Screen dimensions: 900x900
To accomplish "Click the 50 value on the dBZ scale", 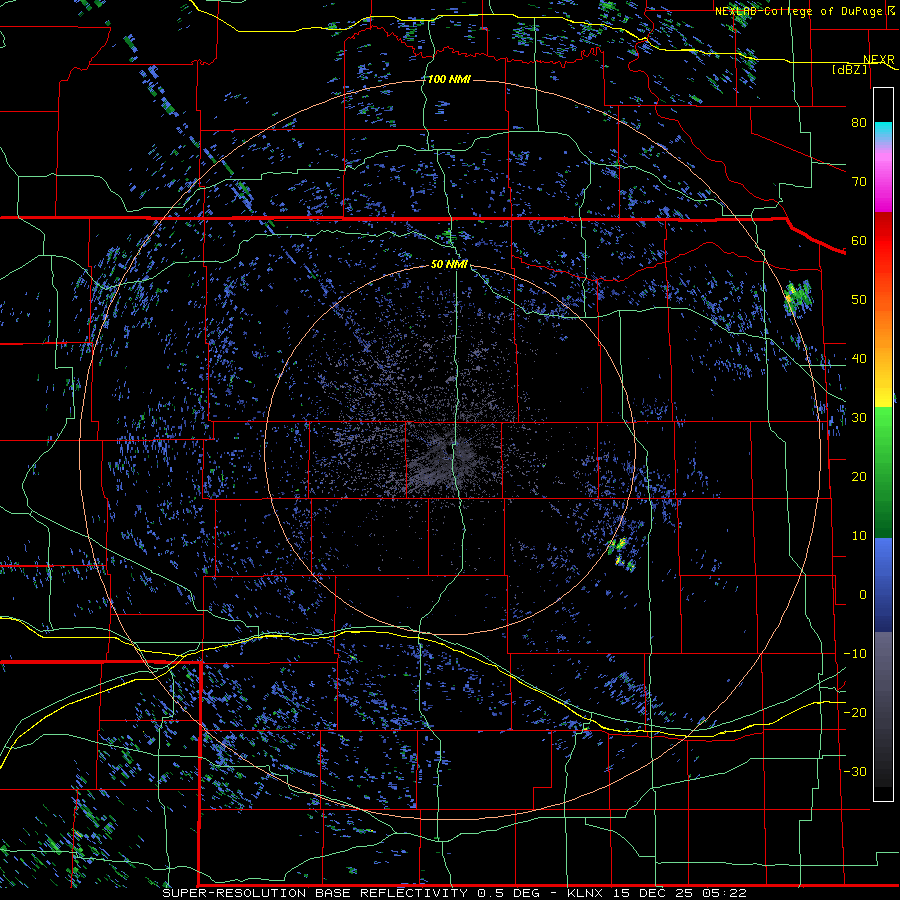I will 859,300.
